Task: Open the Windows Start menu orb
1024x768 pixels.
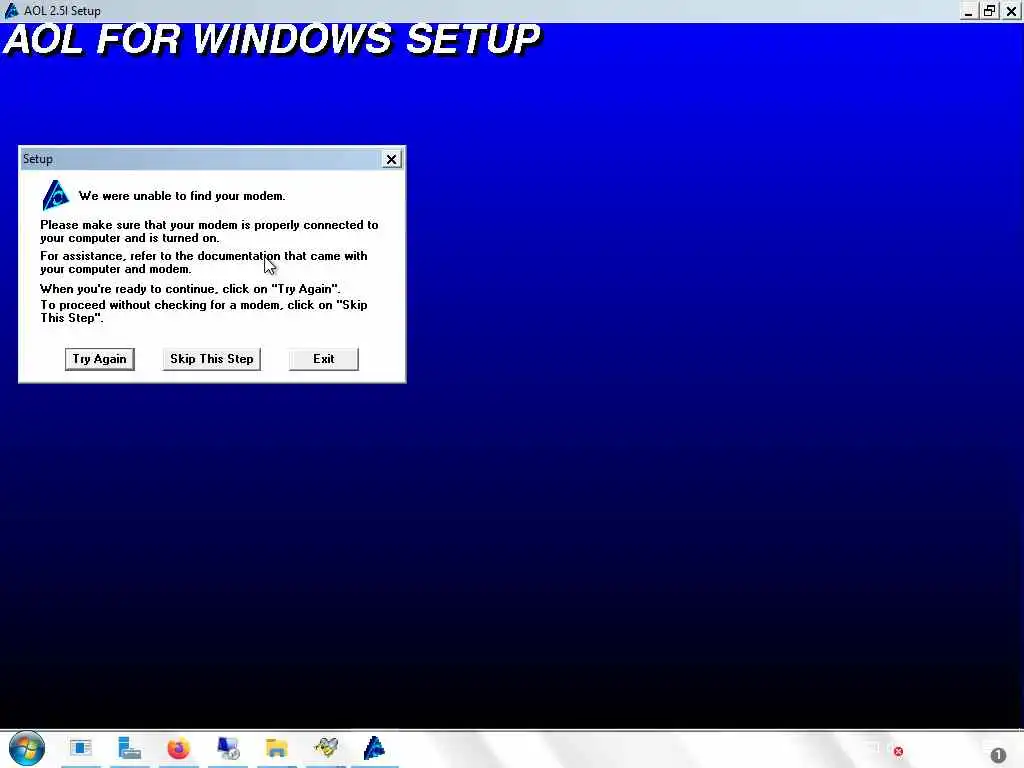Action: click(27, 748)
